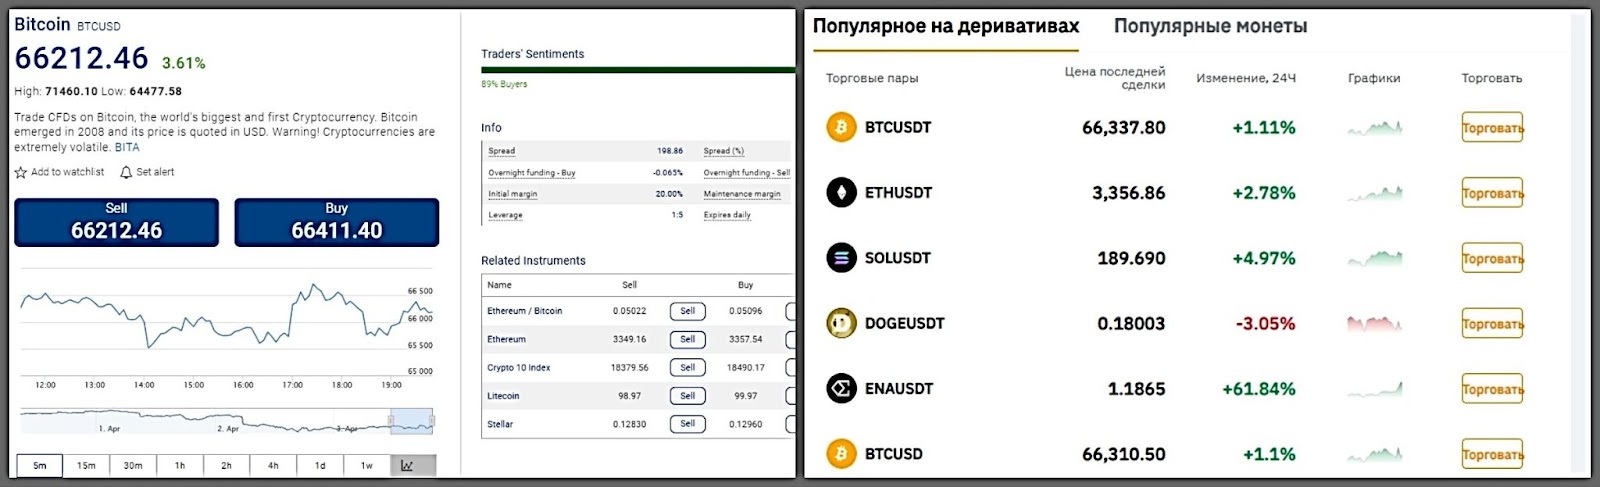Click the Crypto 10 Index name

[519, 368]
